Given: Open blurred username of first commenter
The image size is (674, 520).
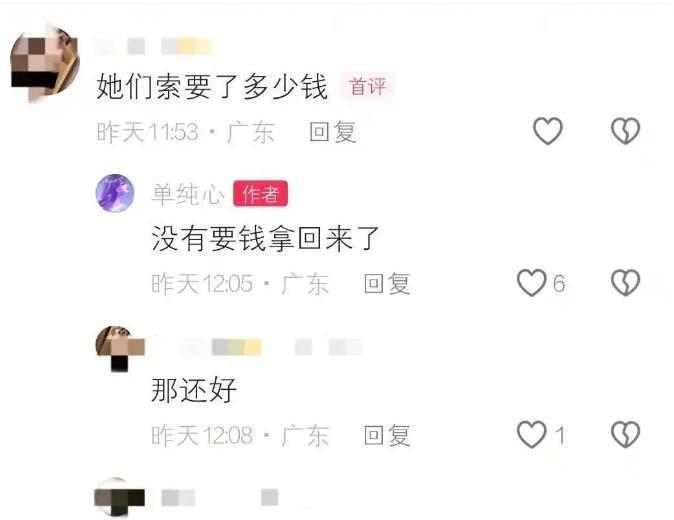Looking at the screenshot, I should 154,46.
